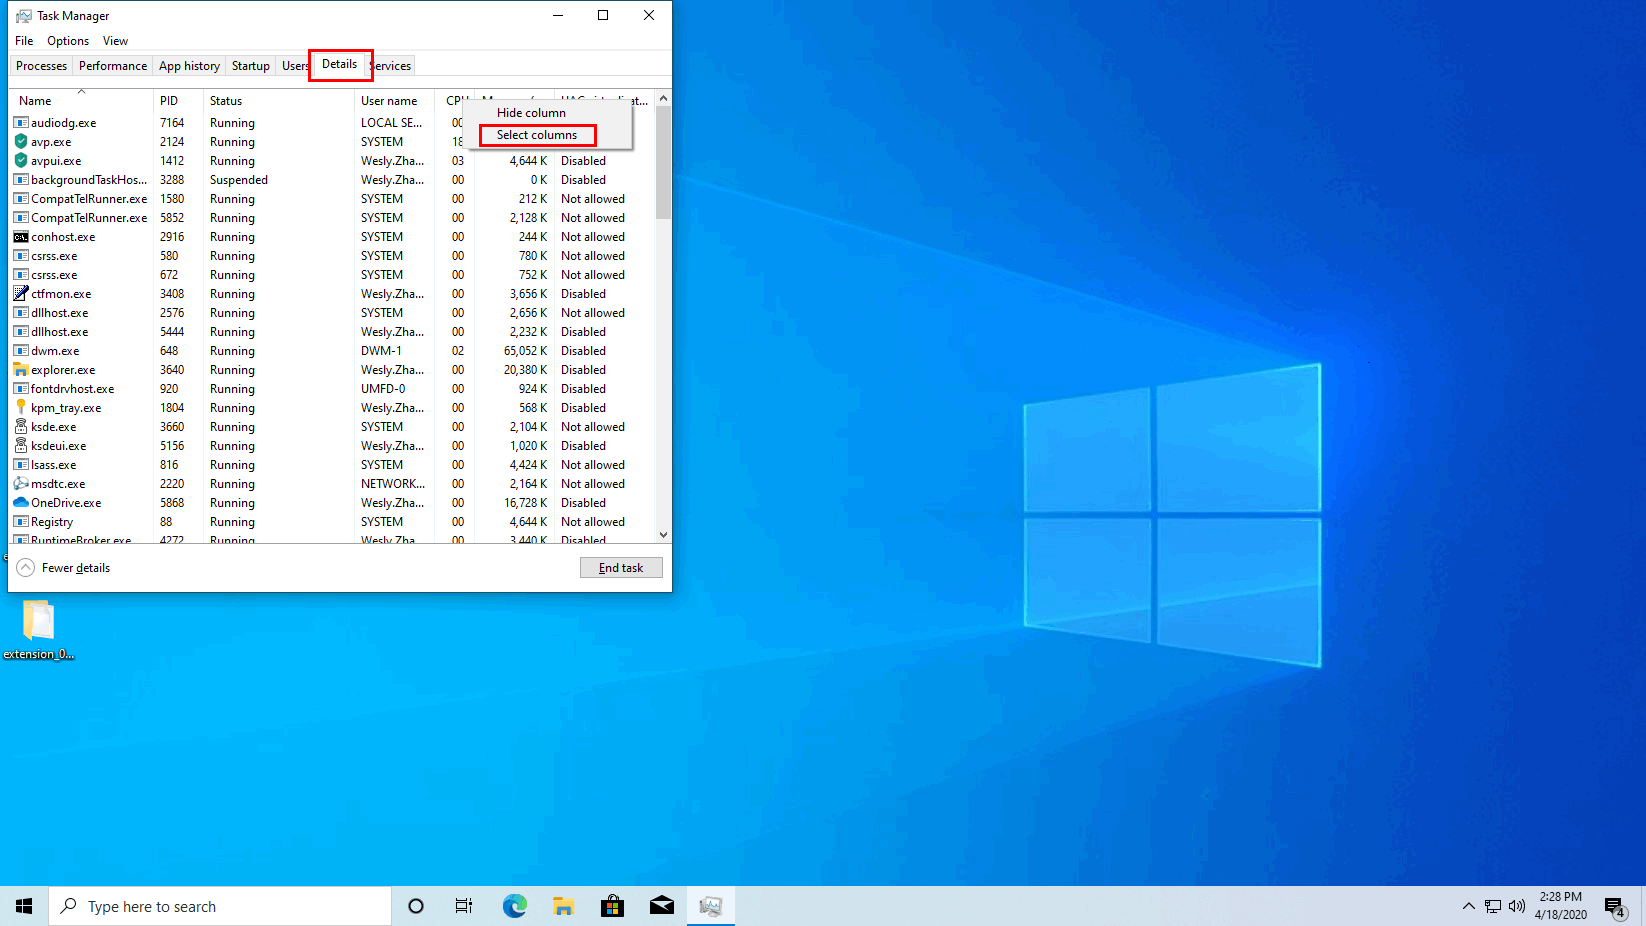Open the volume control in the system tray
The image size is (1646, 926).
tap(1517, 906)
